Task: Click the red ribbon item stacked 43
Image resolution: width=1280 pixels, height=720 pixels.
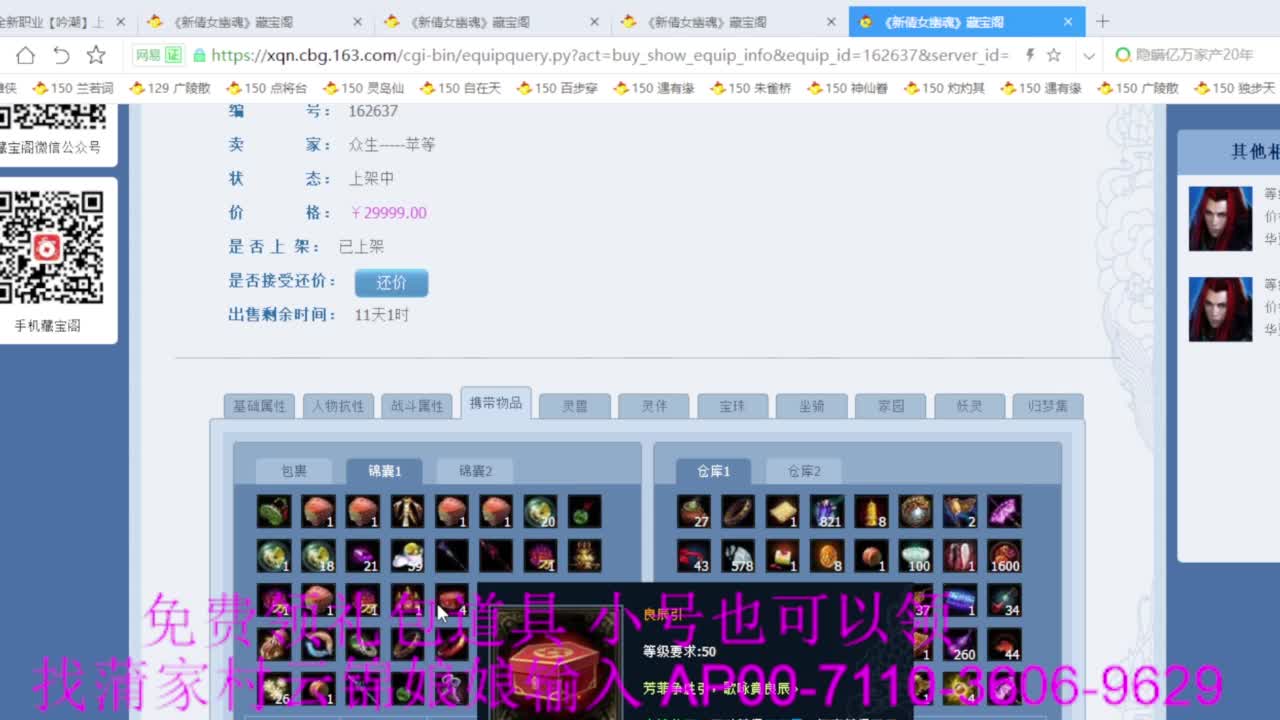Action: [x=694, y=555]
